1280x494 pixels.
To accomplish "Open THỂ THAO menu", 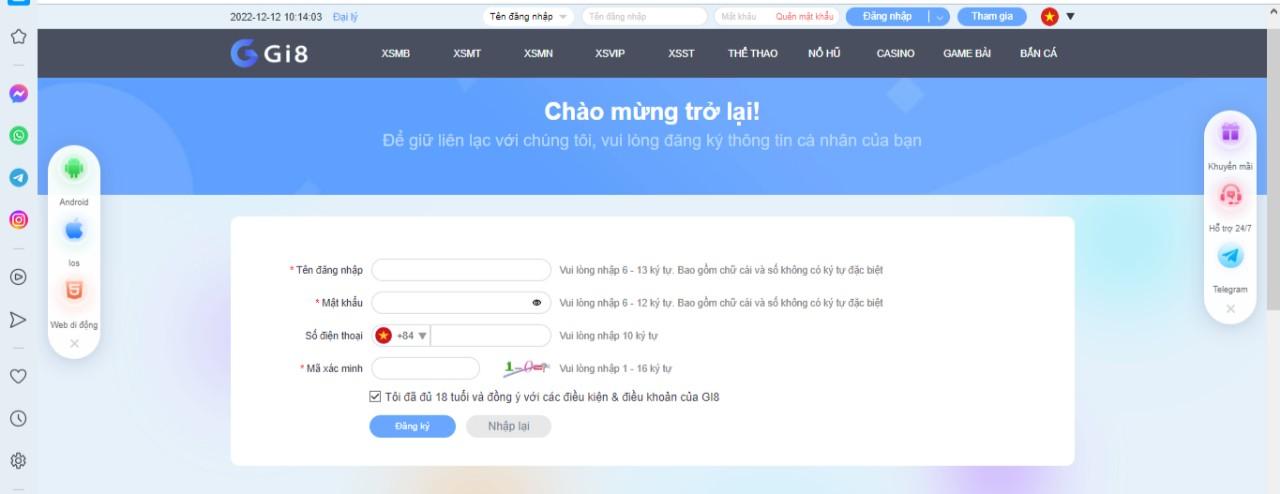I will click(752, 53).
